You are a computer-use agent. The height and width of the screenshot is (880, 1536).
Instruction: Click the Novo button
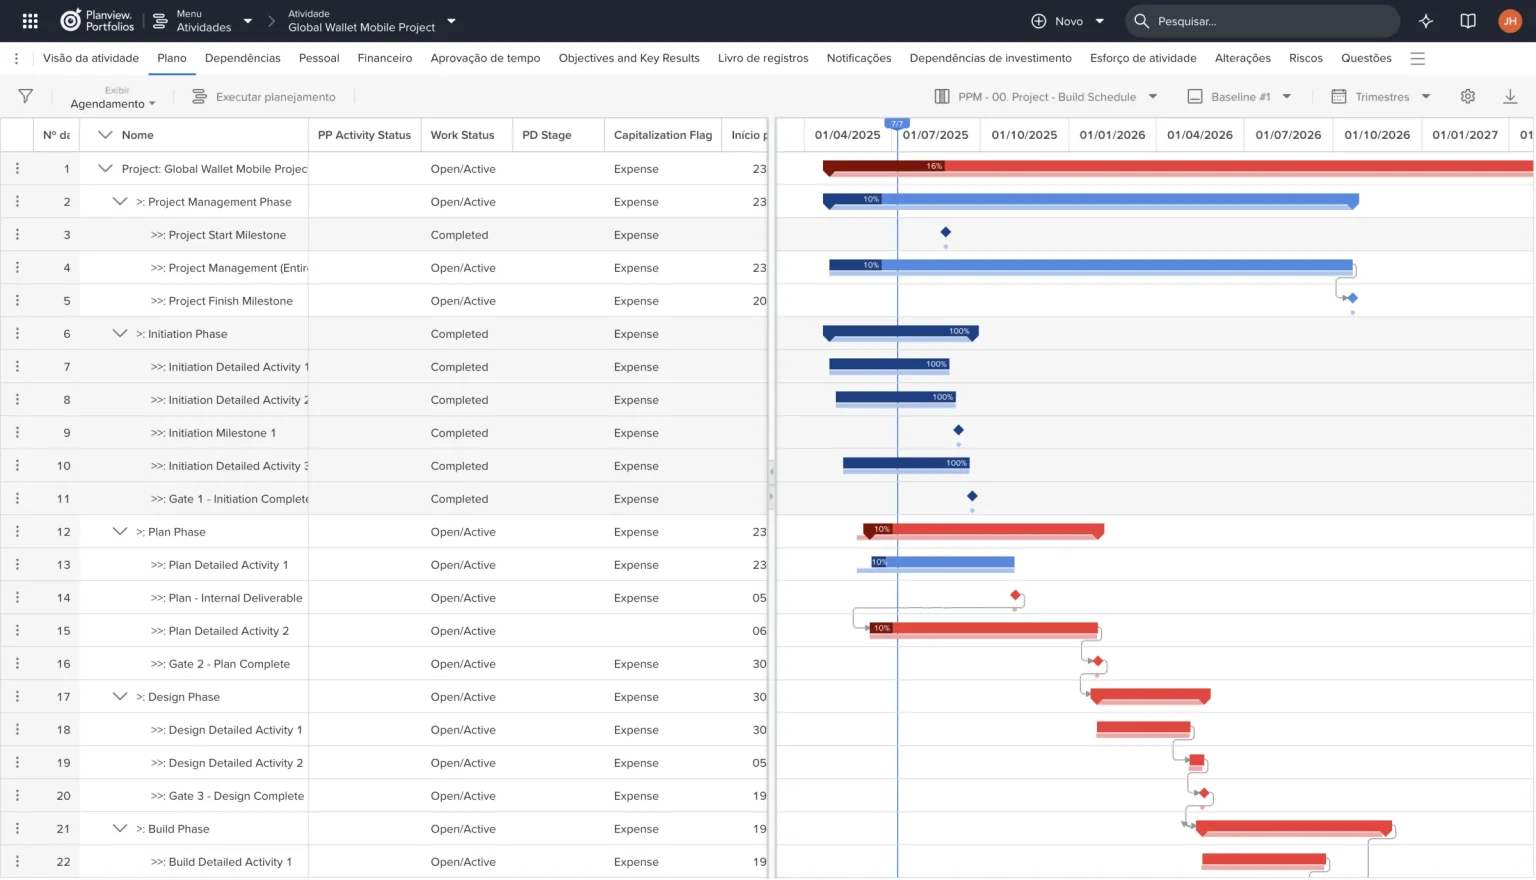click(1068, 21)
